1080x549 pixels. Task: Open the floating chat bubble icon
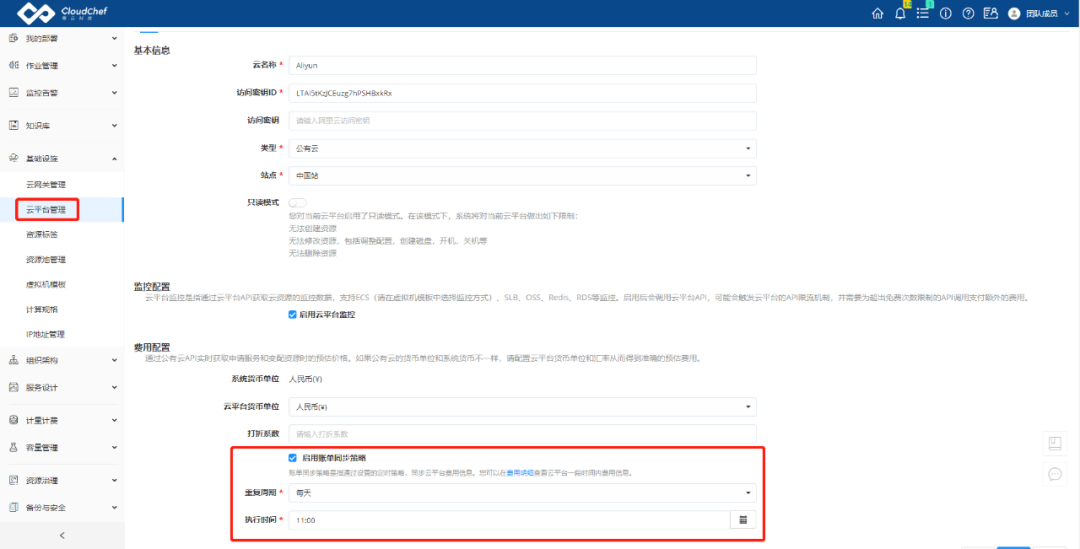(x=1054, y=474)
